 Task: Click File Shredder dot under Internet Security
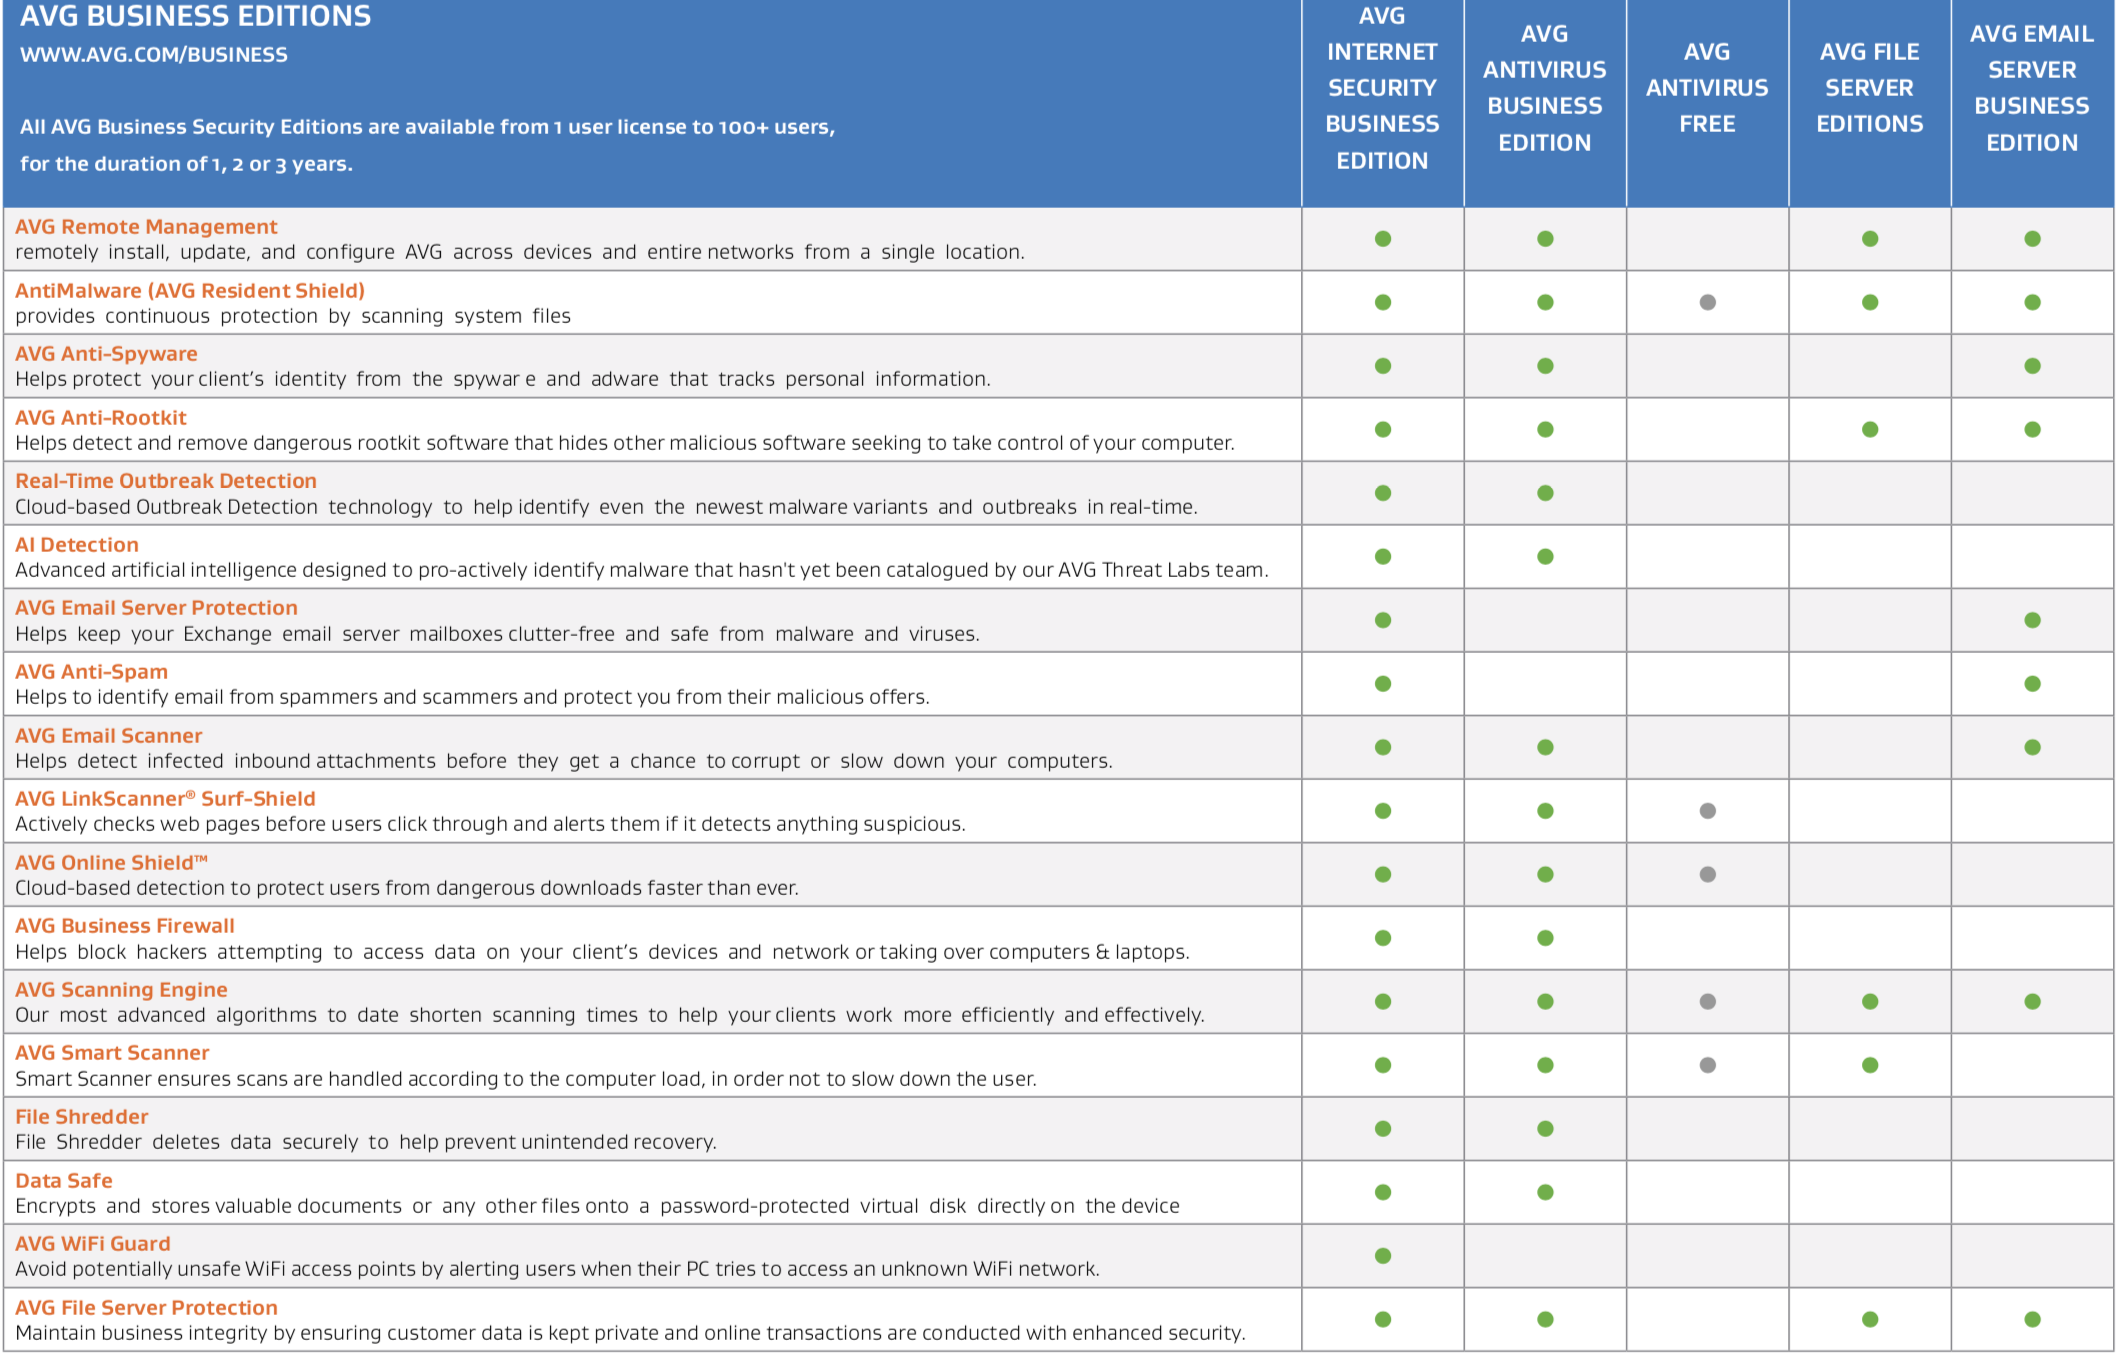coord(1383,1129)
